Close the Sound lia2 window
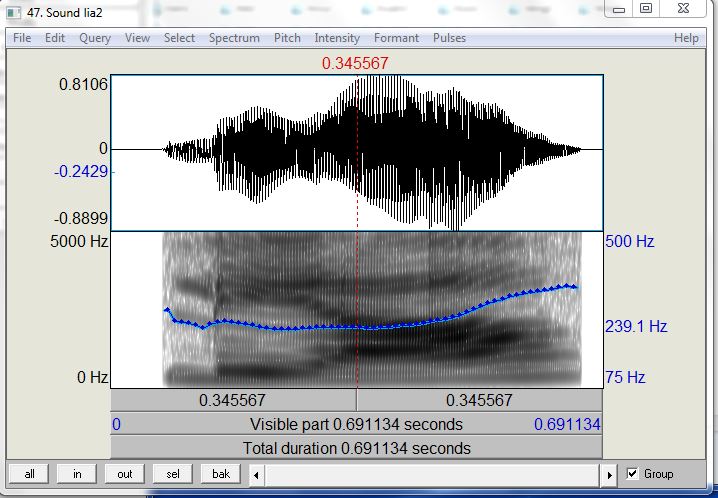Image resolution: width=718 pixels, height=498 pixels. point(683,9)
